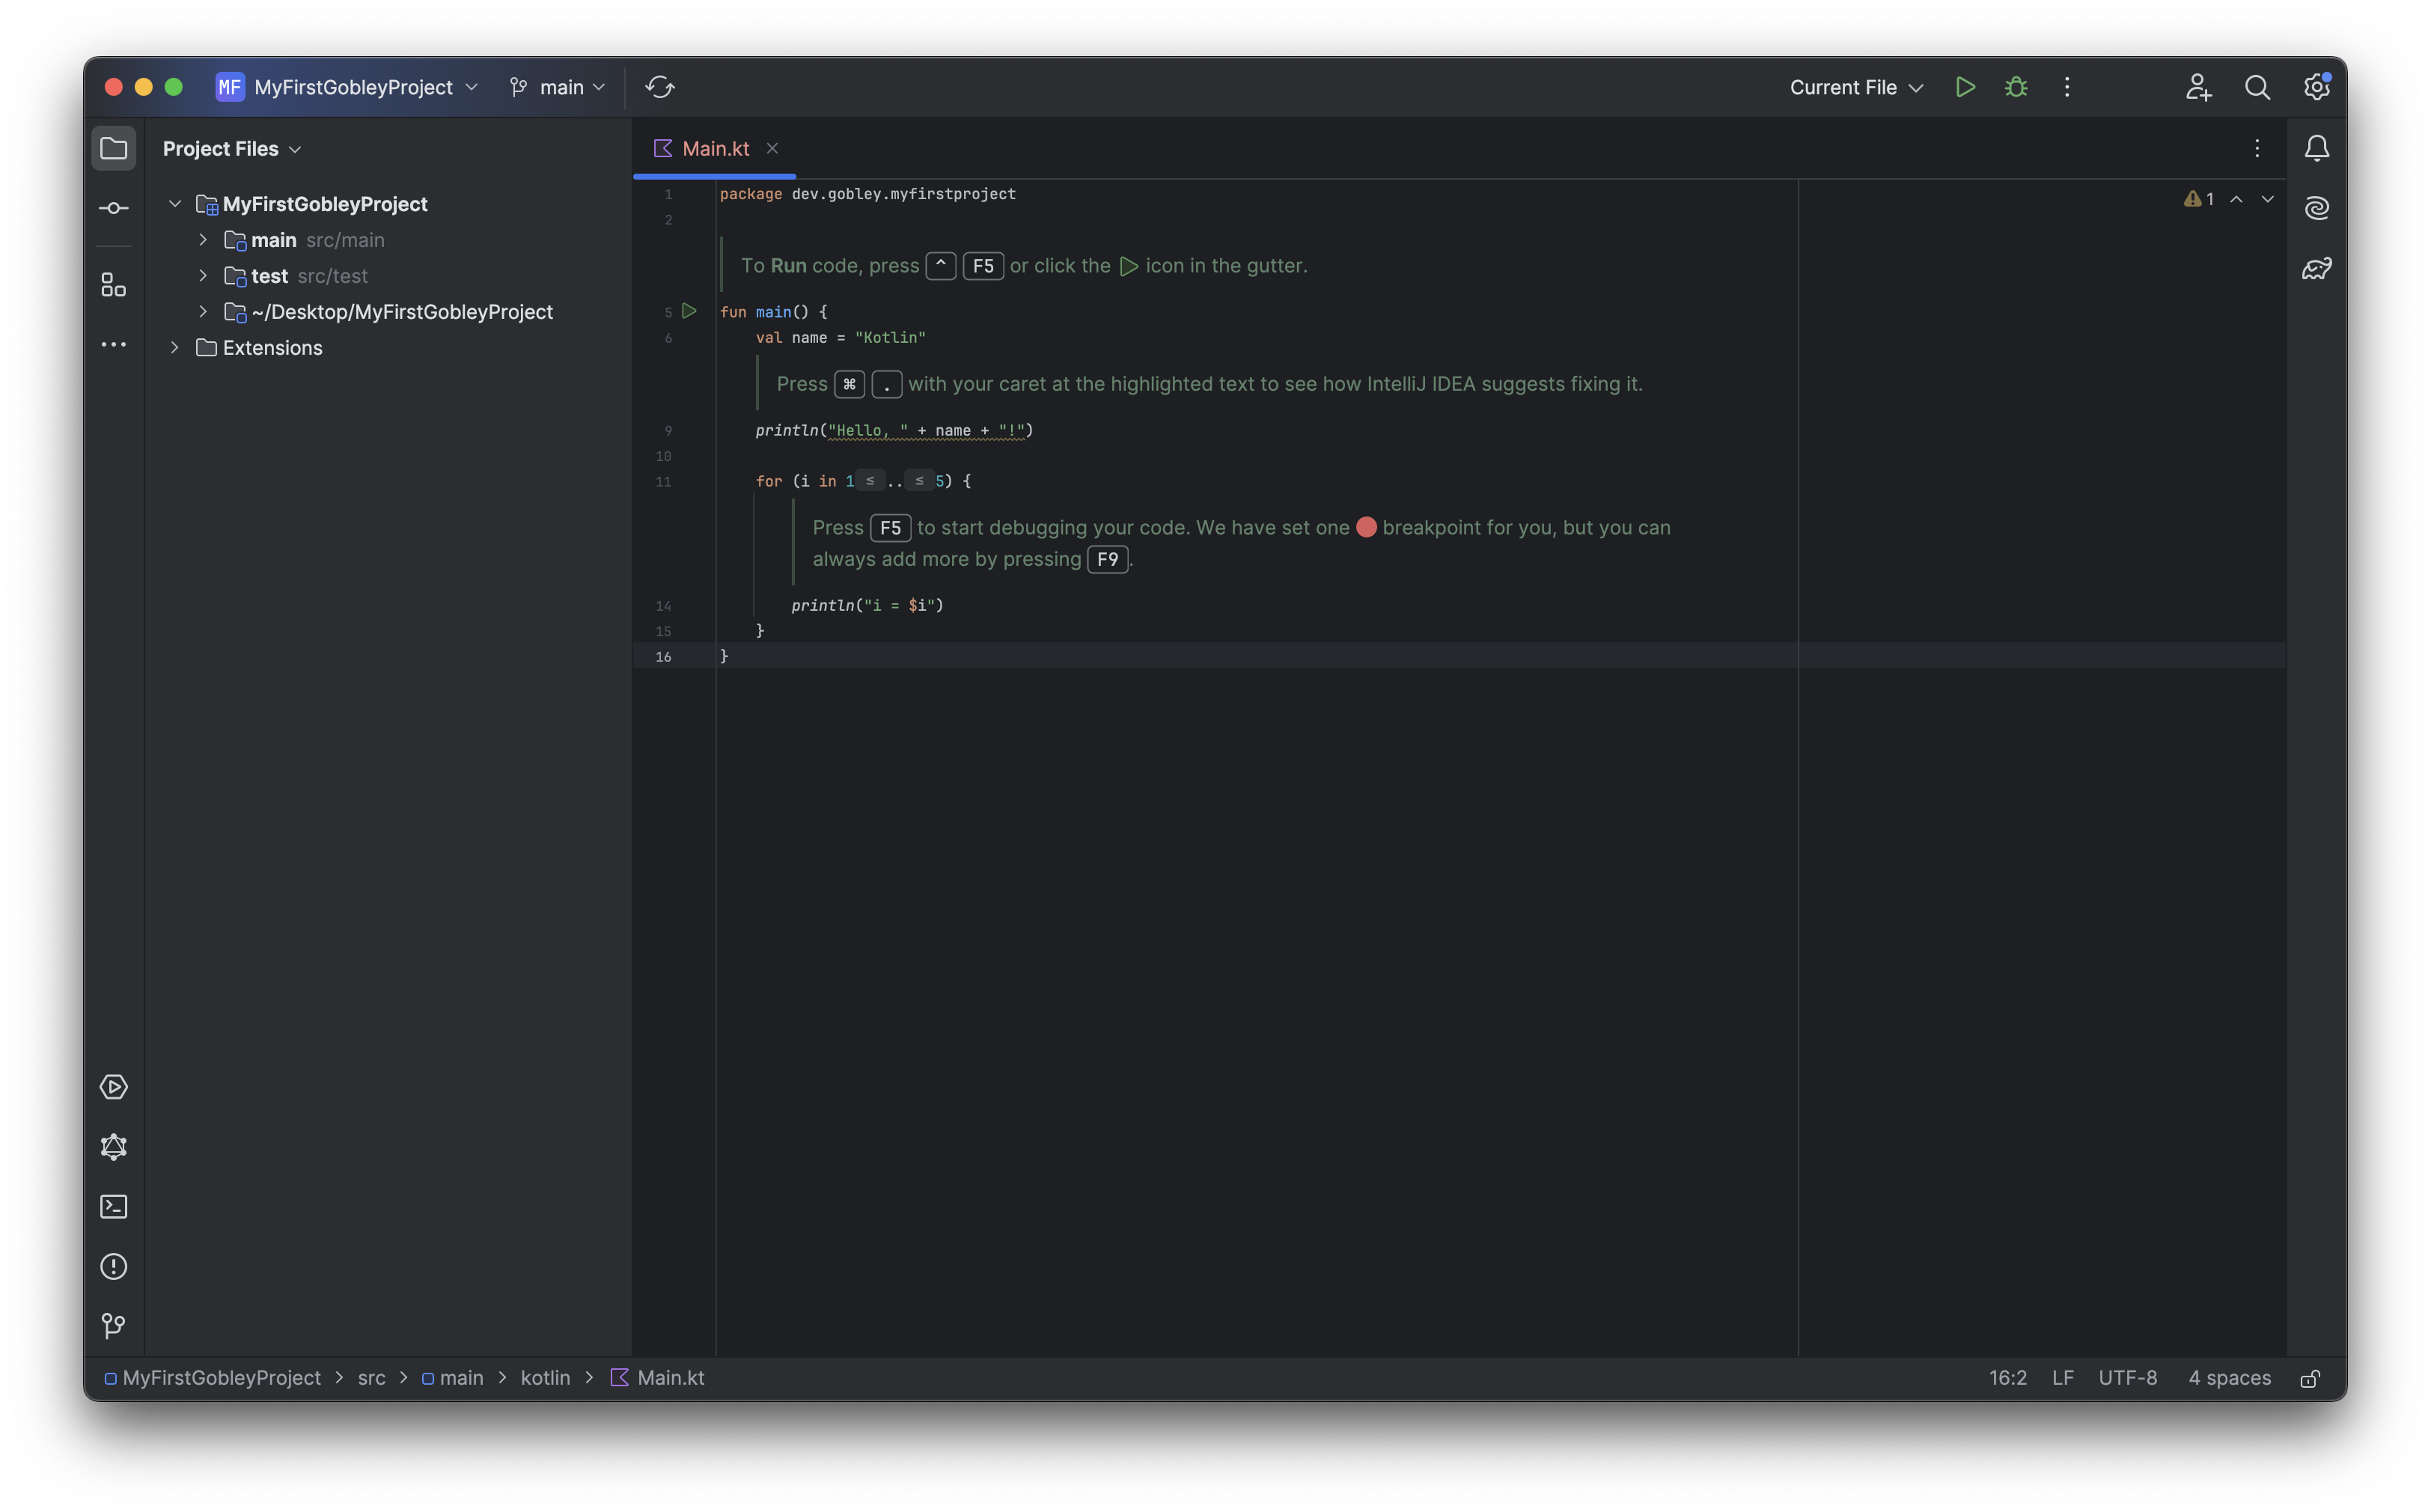Screen dimensions: 2431x1512
Task: Click the warning indicator showing 1 problem
Action: click(2199, 199)
